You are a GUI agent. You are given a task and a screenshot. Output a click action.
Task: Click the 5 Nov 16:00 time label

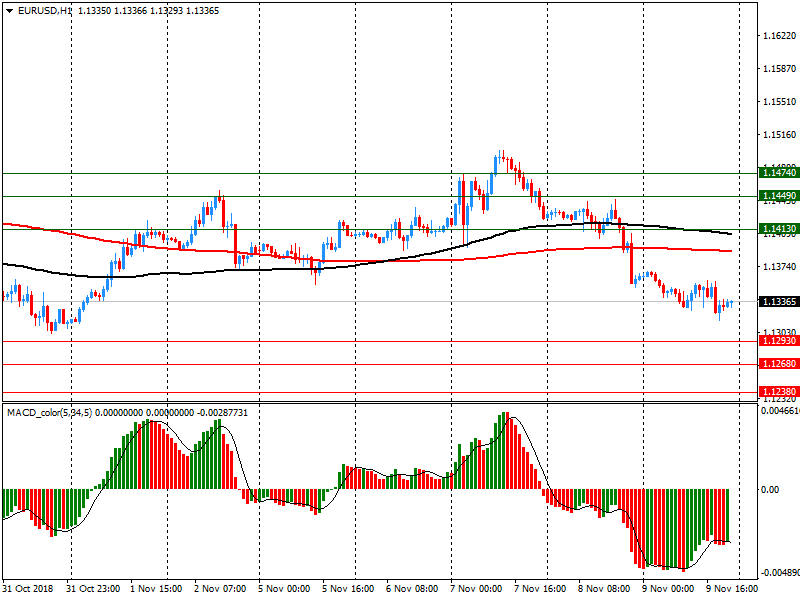pyautogui.click(x=346, y=589)
